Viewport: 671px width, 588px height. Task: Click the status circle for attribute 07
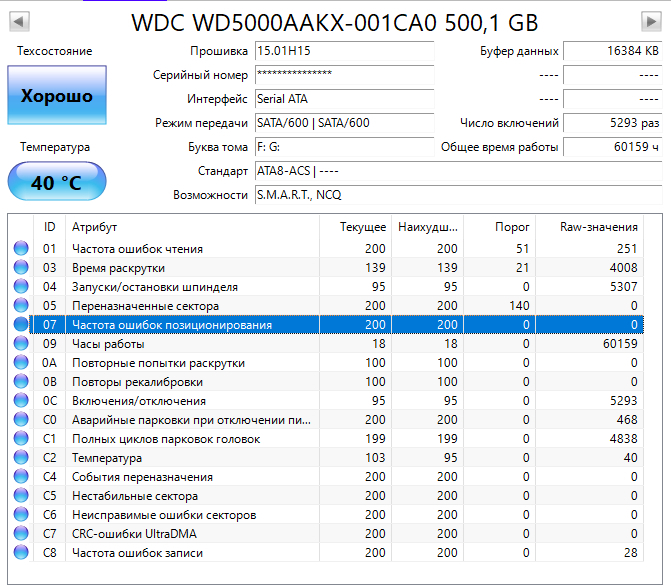click(21, 324)
